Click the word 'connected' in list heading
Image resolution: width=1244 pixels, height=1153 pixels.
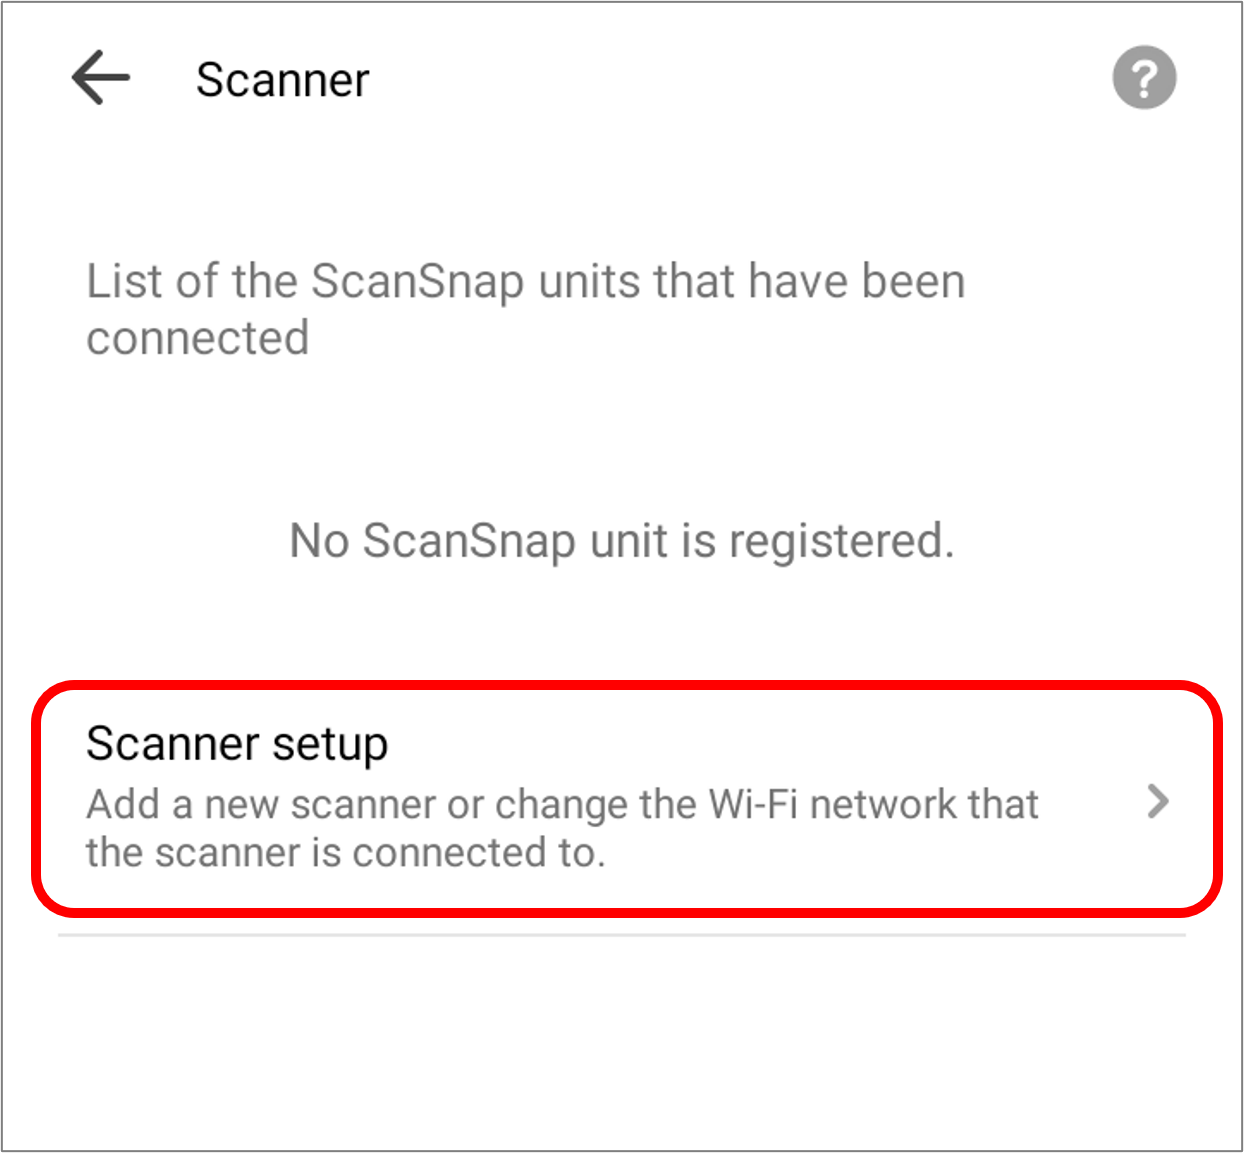[x=198, y=339]
